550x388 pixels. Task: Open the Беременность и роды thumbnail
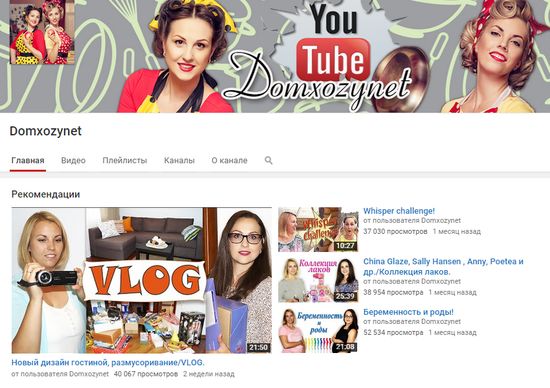[x=318, y=330]
